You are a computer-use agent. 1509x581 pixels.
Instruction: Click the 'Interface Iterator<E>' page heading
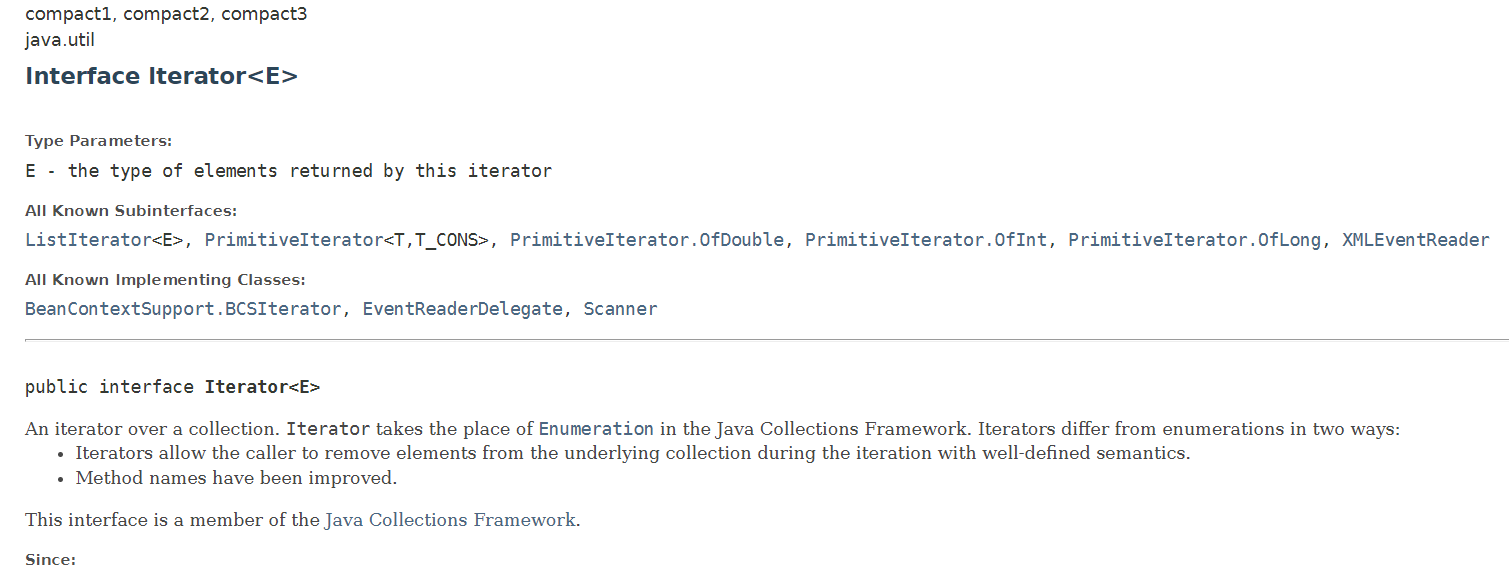[161, 76]
